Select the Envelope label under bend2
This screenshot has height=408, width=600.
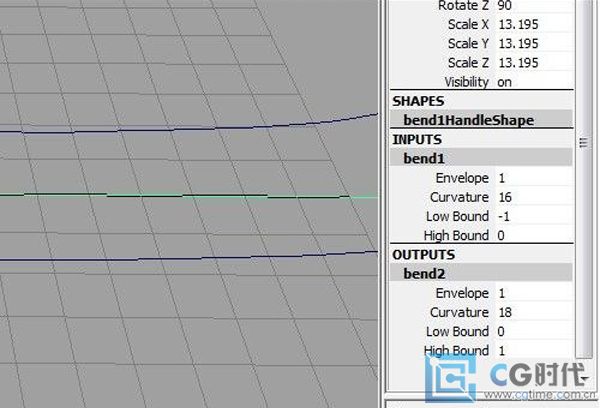[x=462, y=293]
